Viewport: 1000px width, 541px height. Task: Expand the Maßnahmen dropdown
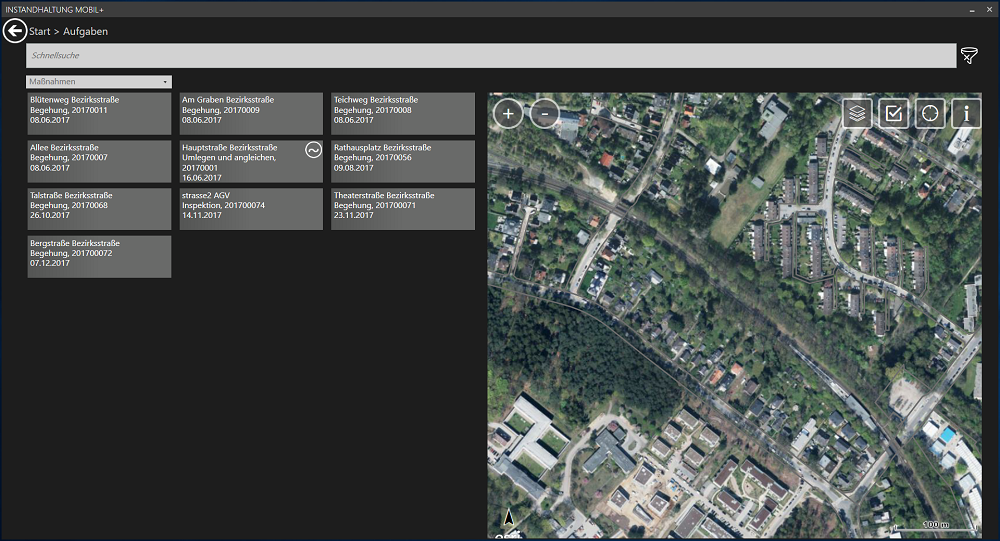pyautogui.click(x=99, y=82)
